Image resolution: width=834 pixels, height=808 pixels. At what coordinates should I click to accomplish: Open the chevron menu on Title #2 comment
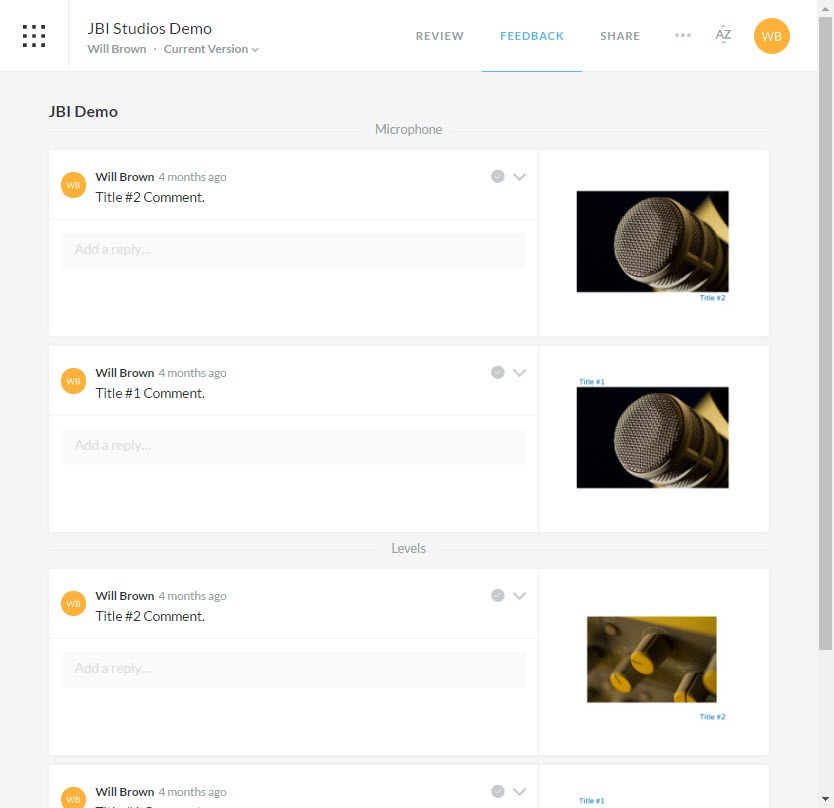519,176
